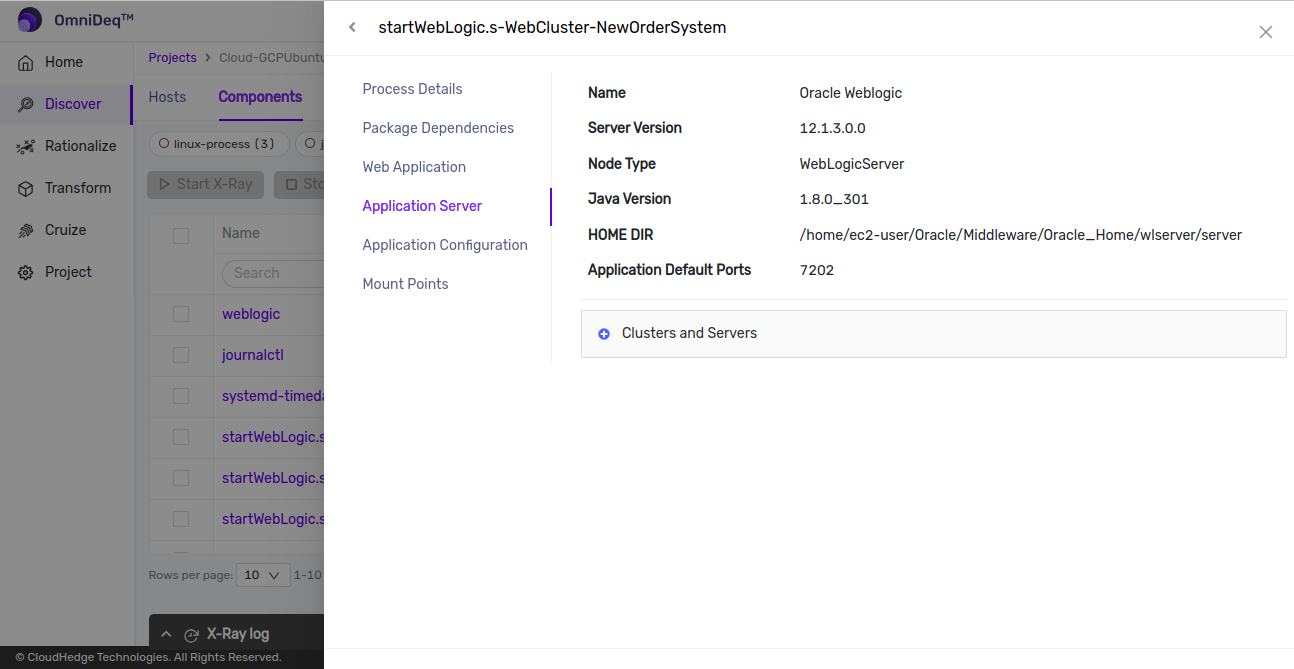Click the plus icon beside Clusters and Servers

604,334
